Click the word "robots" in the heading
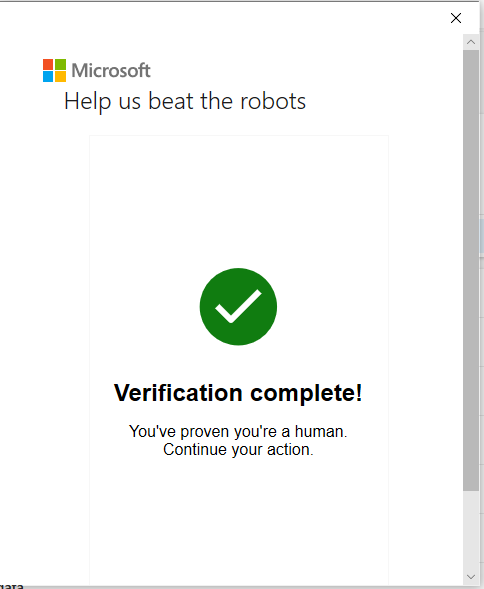484x589 pixels. coord(273,101)
